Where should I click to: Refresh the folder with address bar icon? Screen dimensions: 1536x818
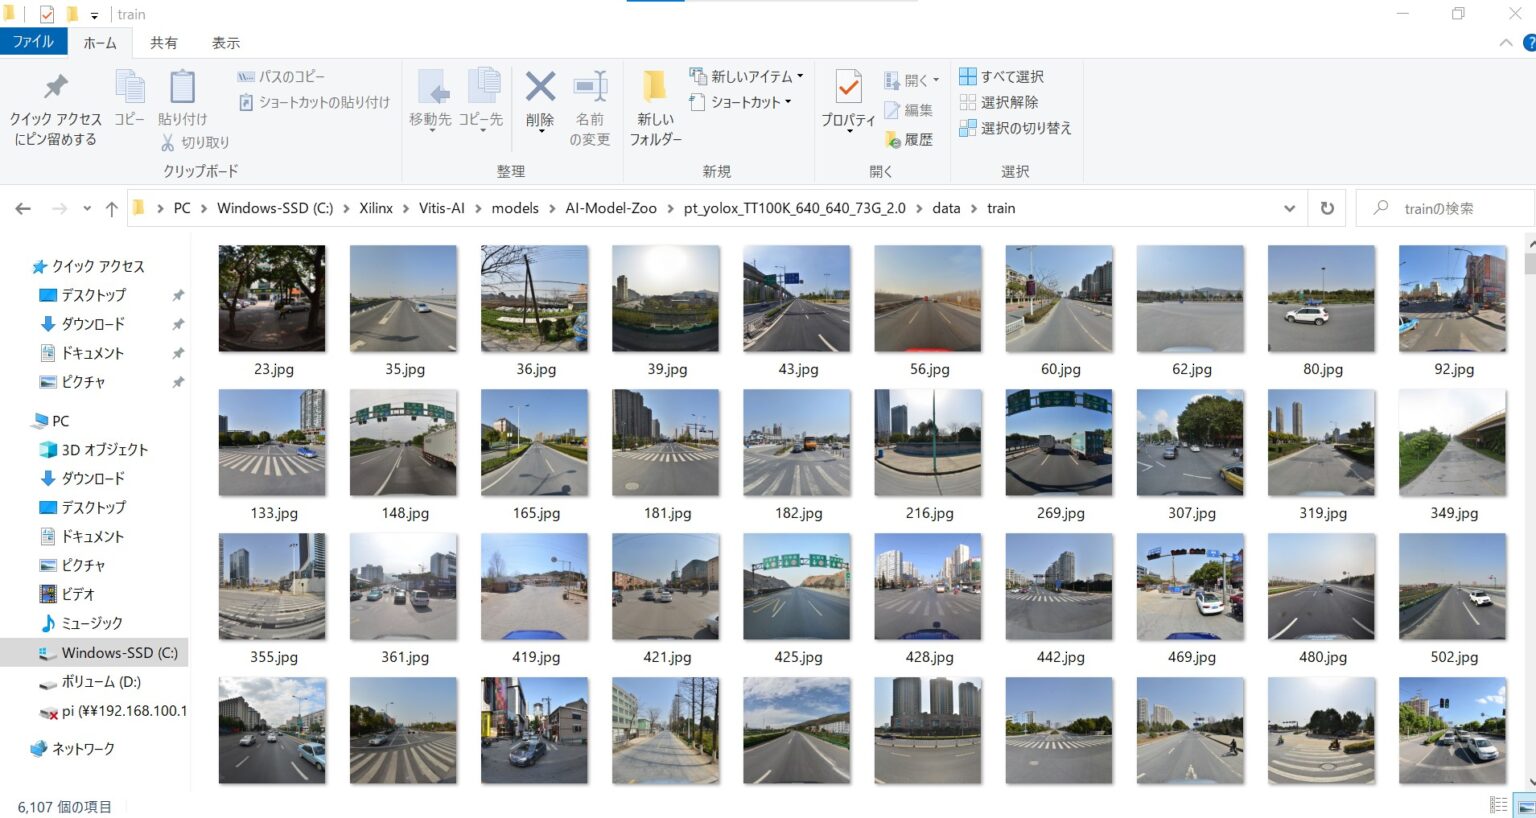point(1329,208)
